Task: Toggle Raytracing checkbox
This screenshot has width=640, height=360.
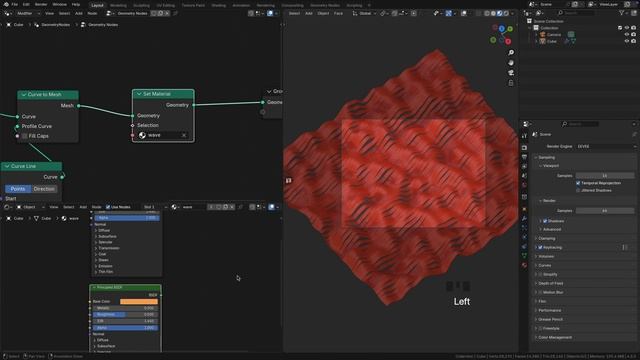Action: 540,247
